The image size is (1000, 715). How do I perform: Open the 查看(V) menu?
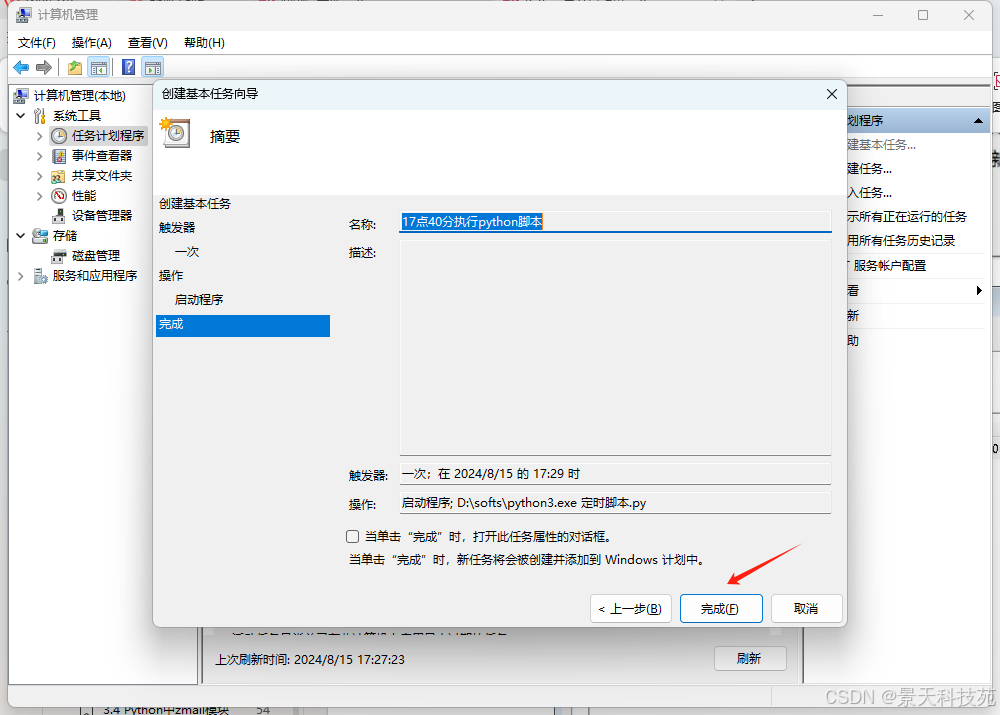[x=148, y=43]
